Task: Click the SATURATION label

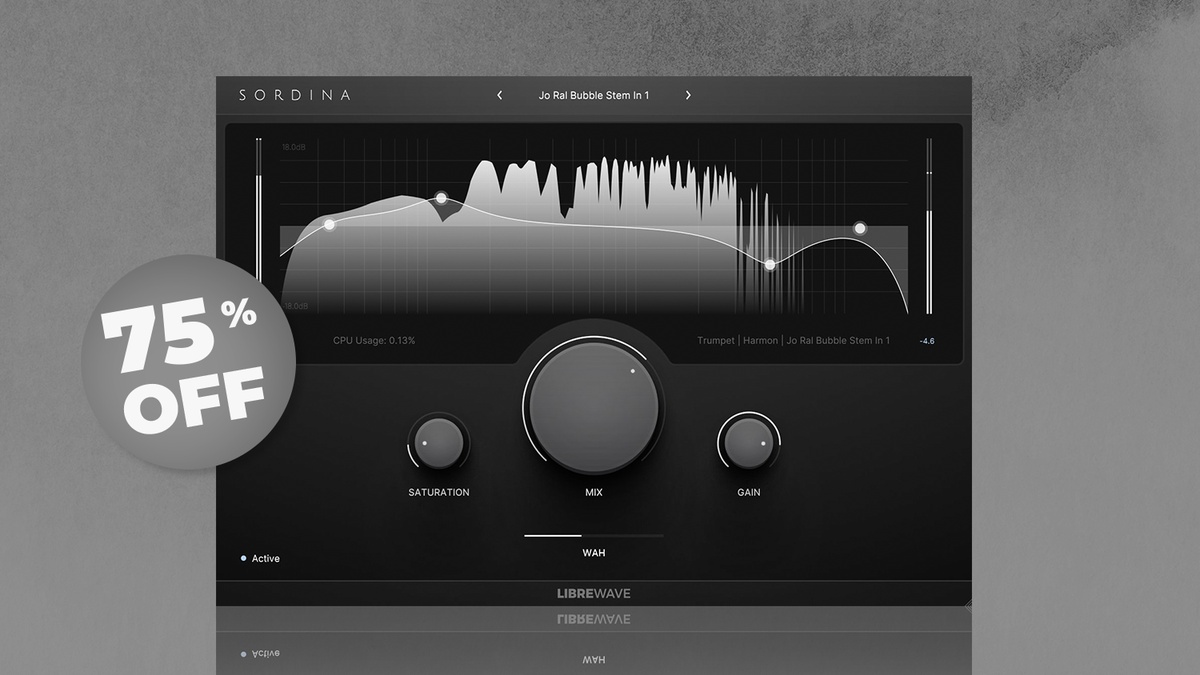Action: (x=439, y=492)
